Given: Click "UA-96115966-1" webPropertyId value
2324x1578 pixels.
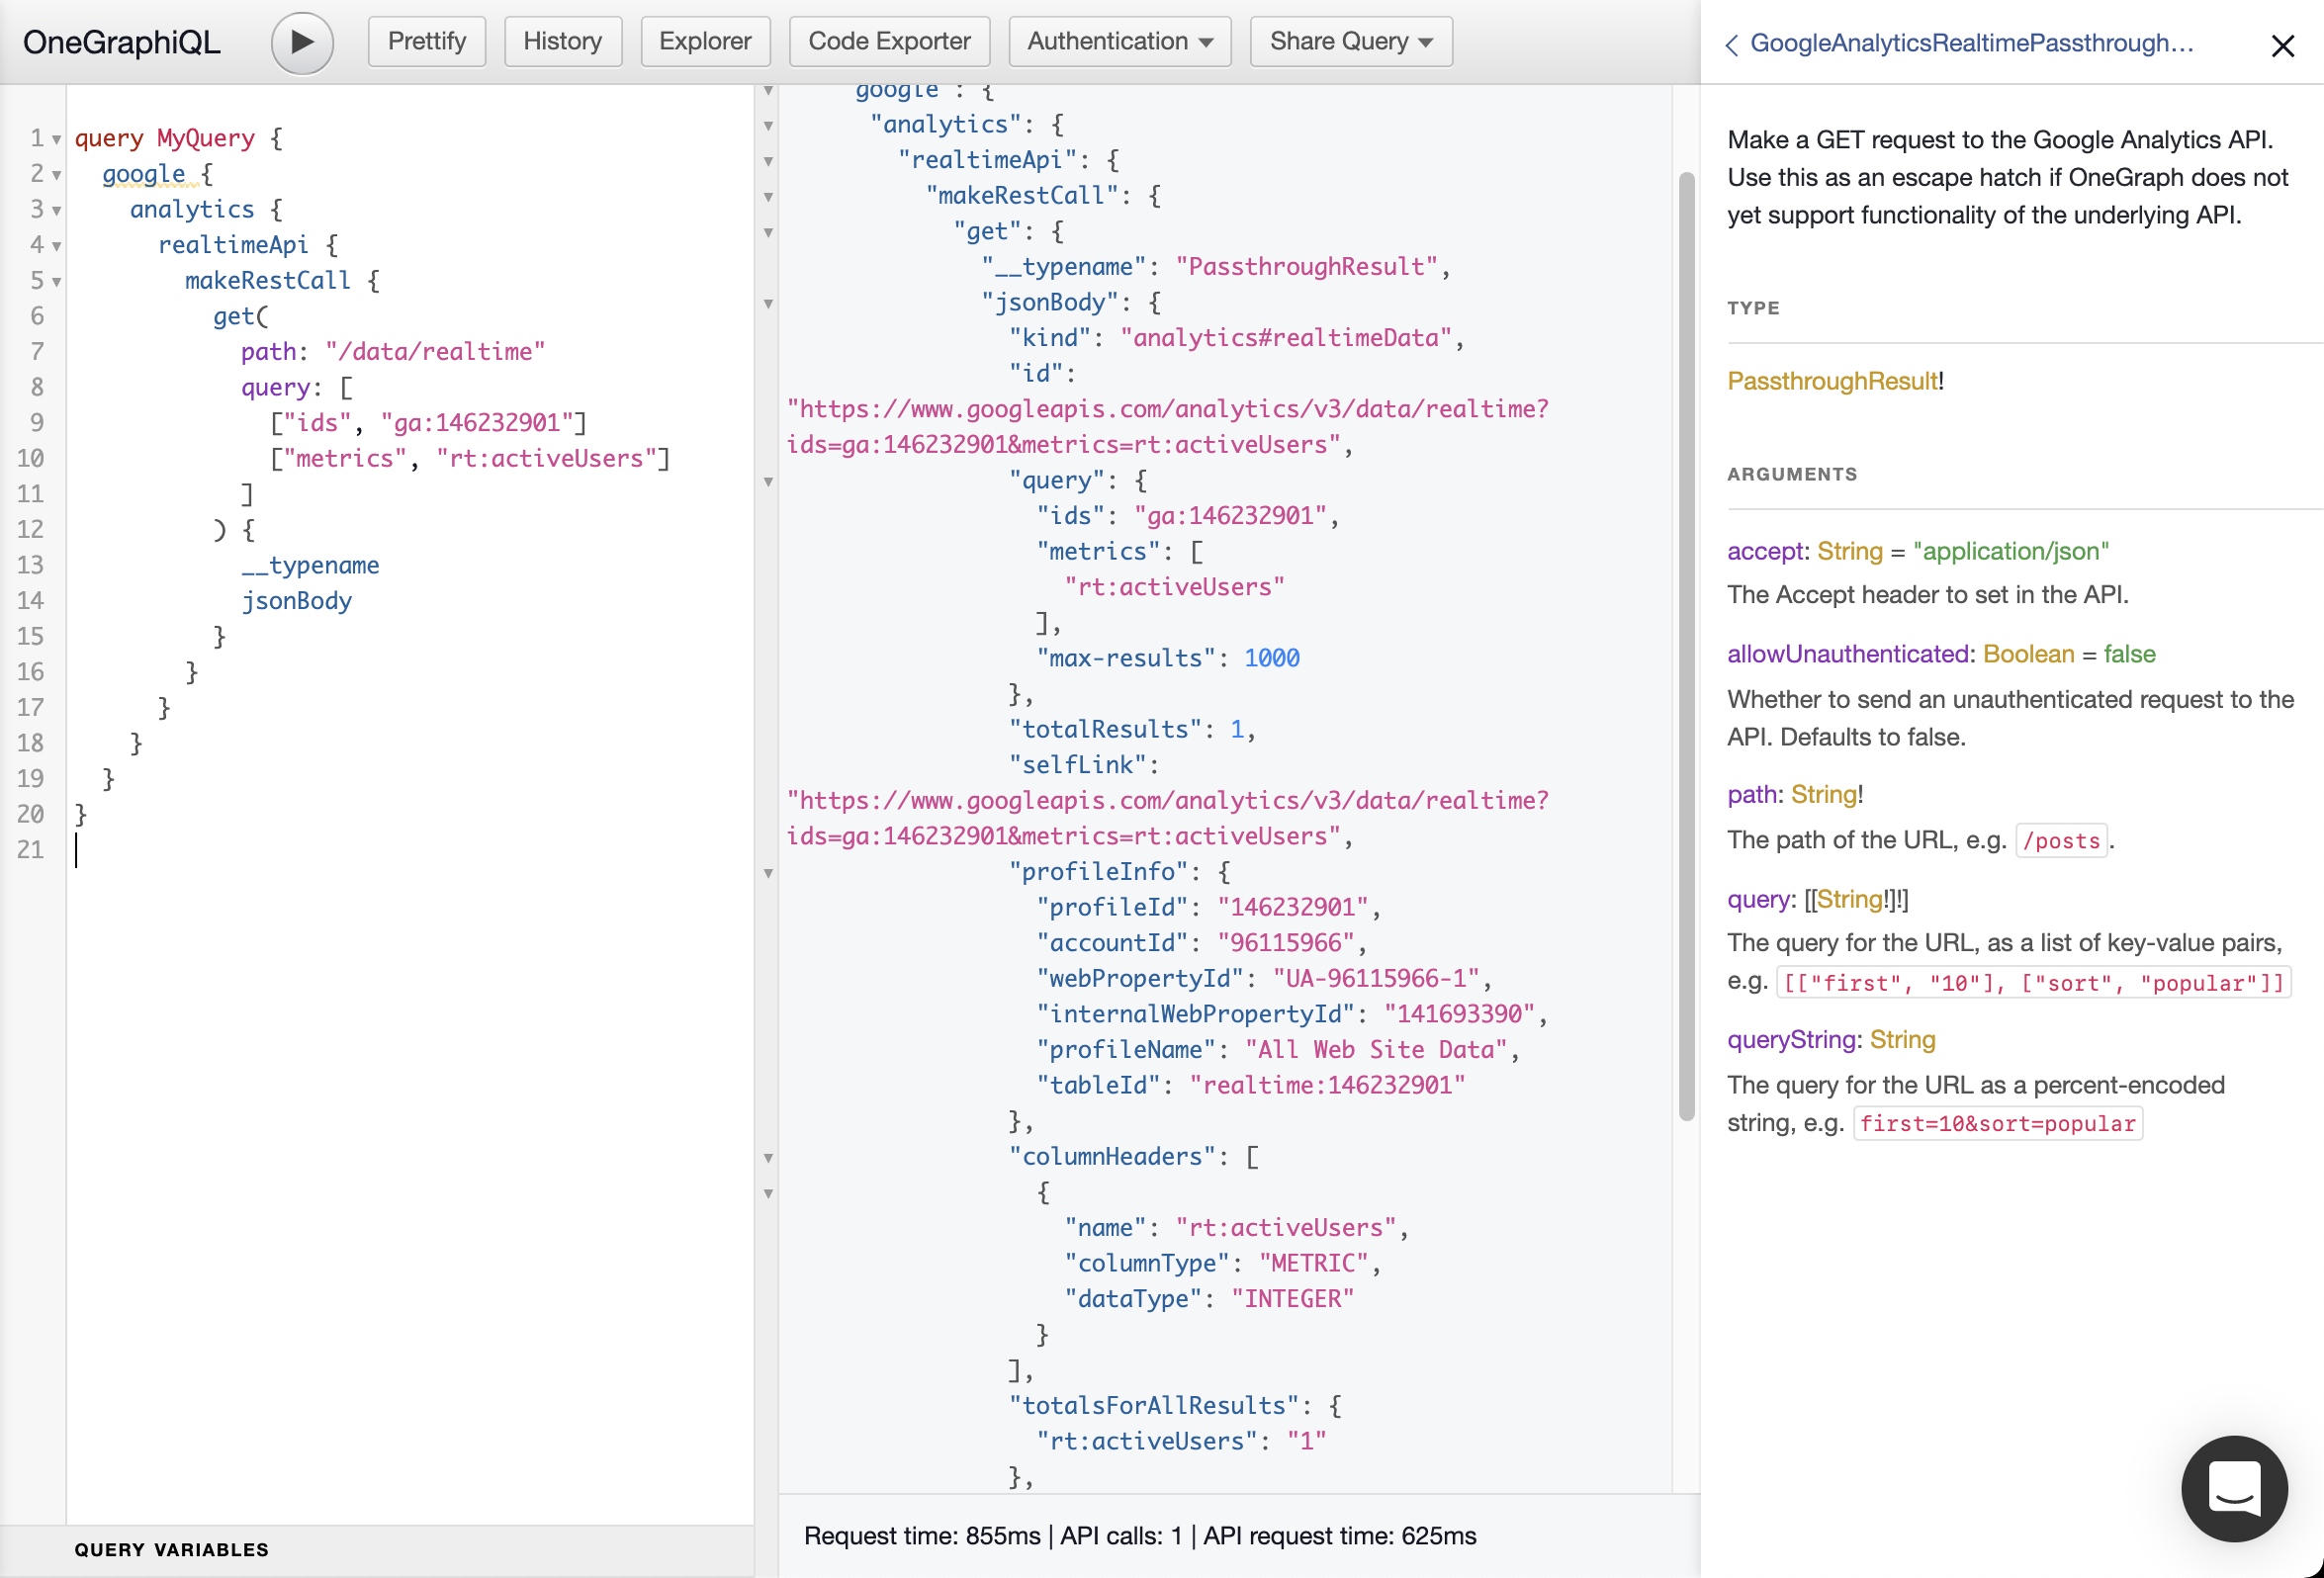Looking at the screenshot, I should [x=1375, y=978].
